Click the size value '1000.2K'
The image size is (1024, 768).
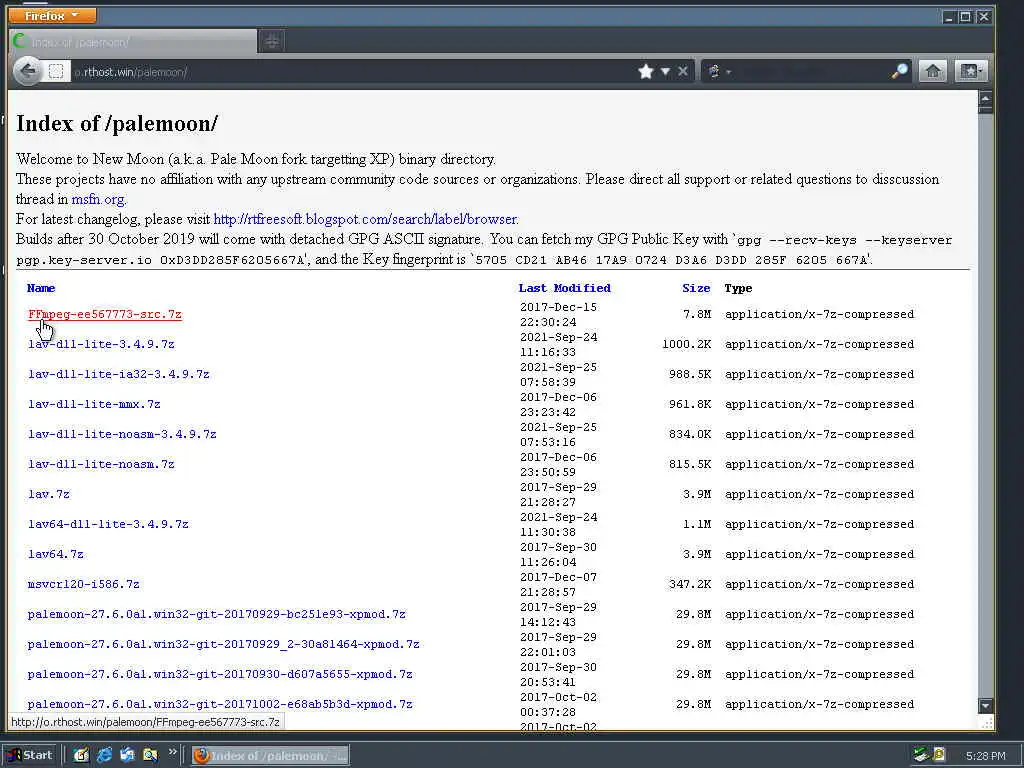coord(686,344)
